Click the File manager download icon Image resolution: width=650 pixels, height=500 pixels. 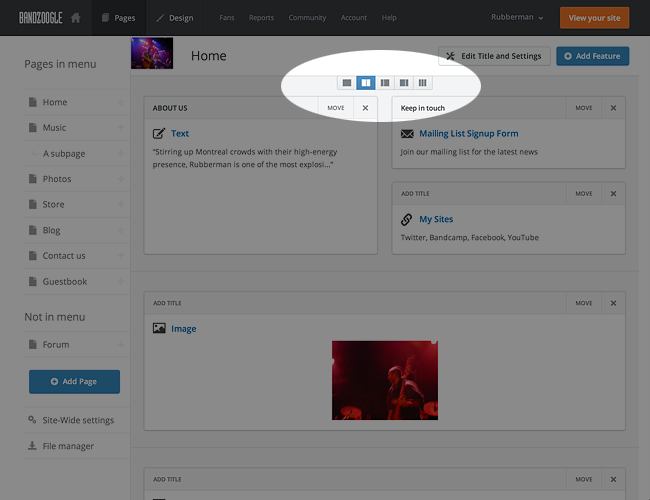click(x=32, y=446)
